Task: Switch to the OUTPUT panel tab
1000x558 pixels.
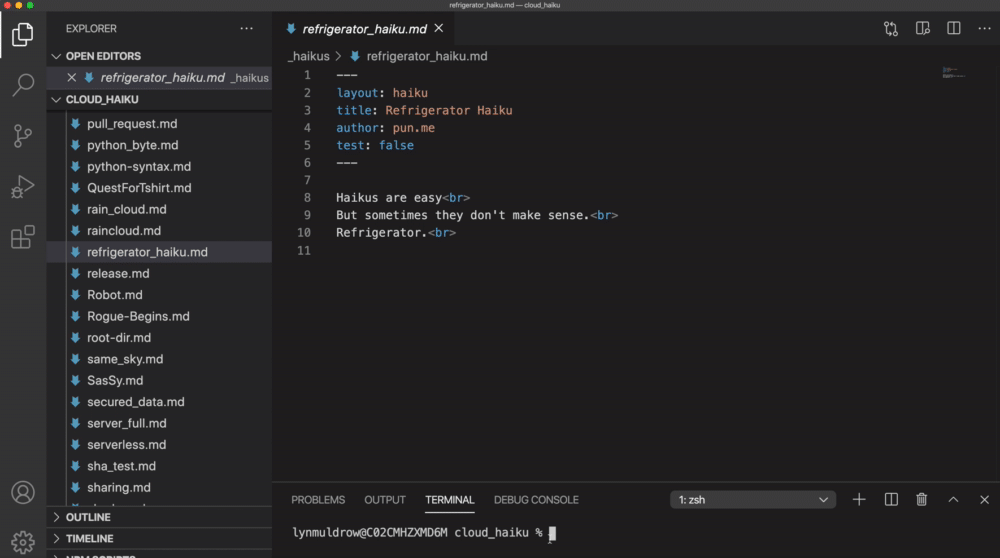Action: click(385, 500)
